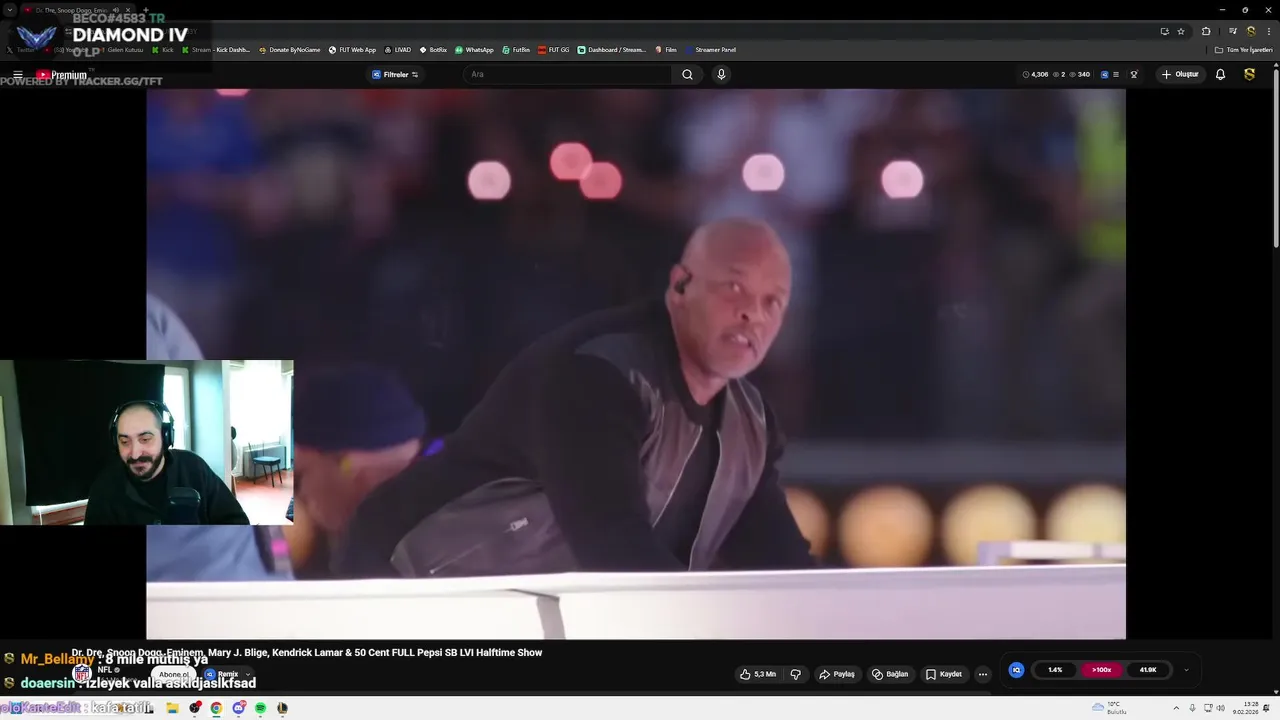Open the Donate ByNoGame bookmark
This screenshot has height=720, width=1280.
click(289, 50)
